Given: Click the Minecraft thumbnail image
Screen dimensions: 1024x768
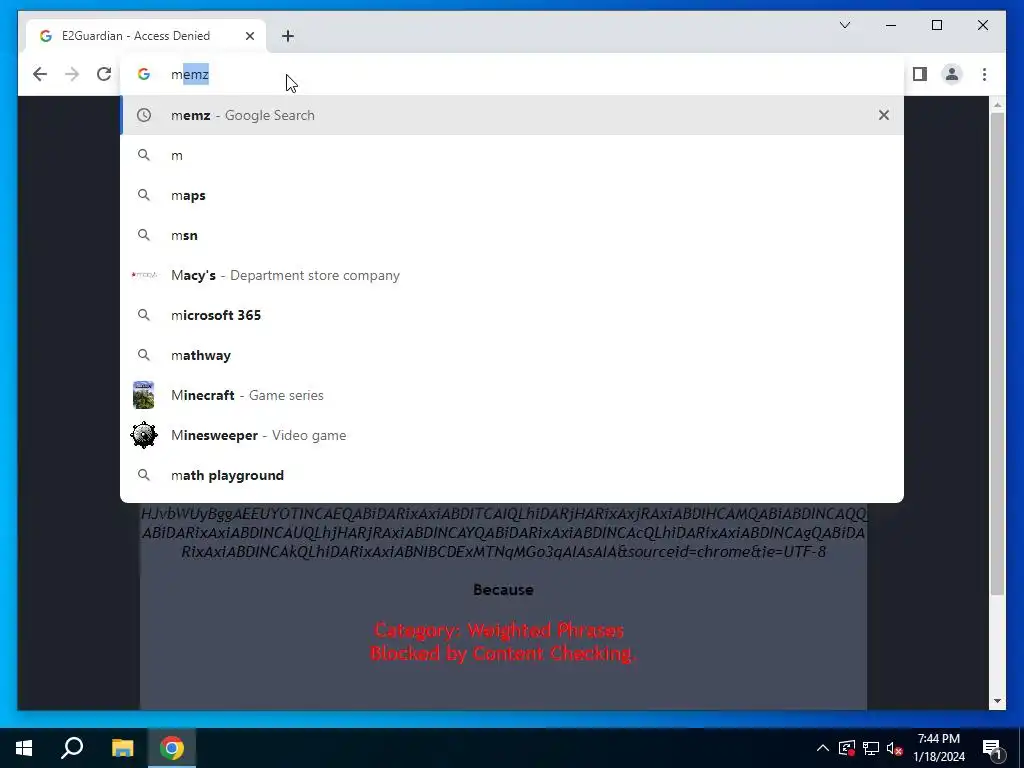Looking at the screenshot, I should pyautogui.click(x=144, y=395).
